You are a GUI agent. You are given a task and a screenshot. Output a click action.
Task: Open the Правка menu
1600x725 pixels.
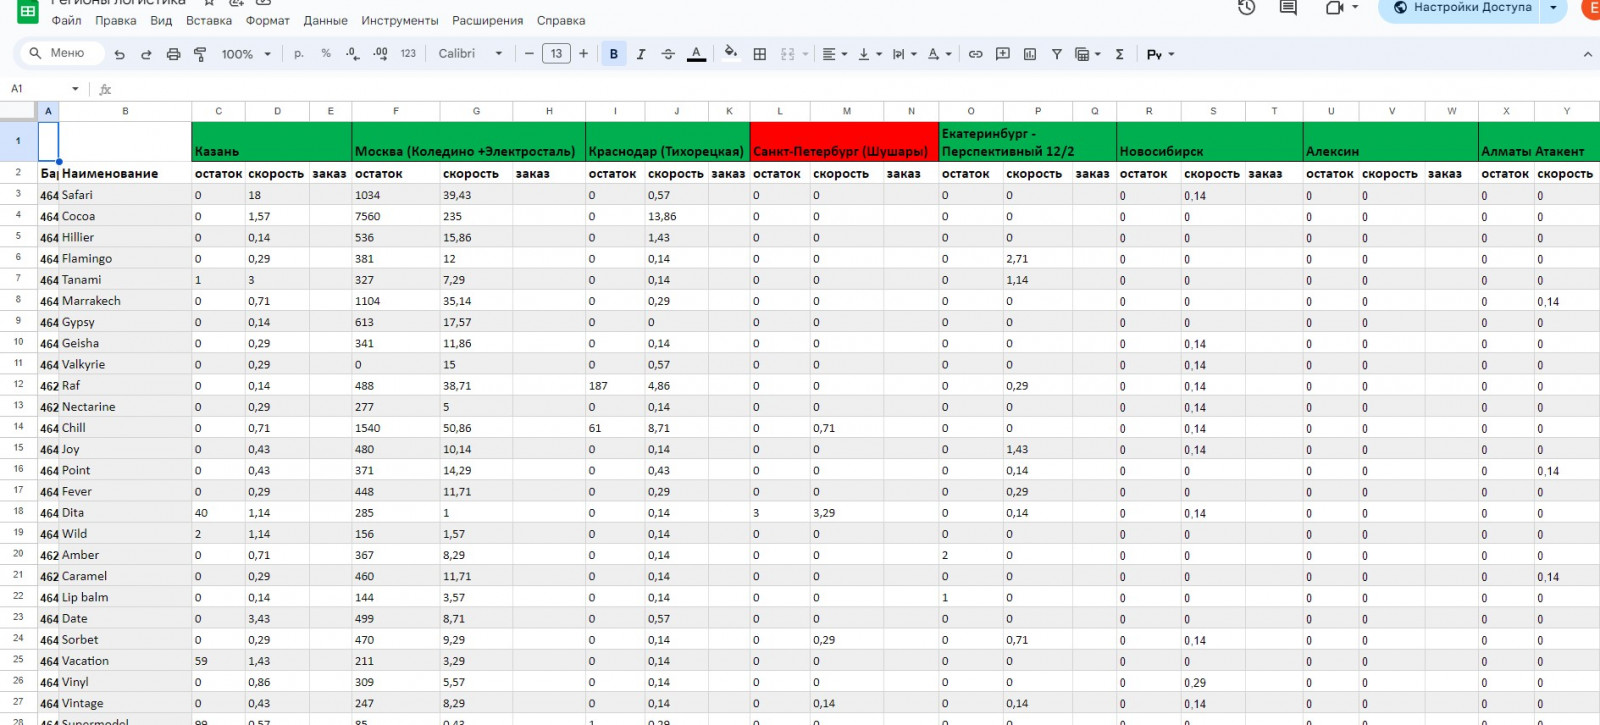click(x=116, y=21)
